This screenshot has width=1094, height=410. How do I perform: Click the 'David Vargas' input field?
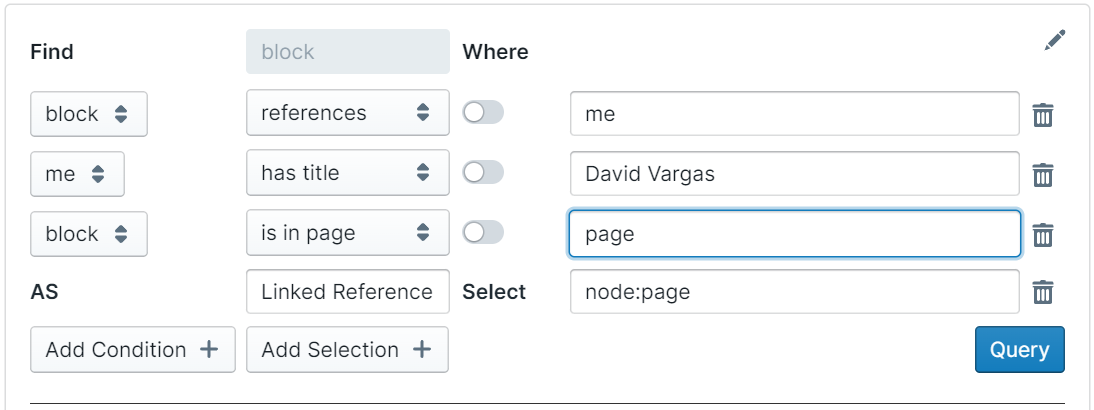[794, 174]
